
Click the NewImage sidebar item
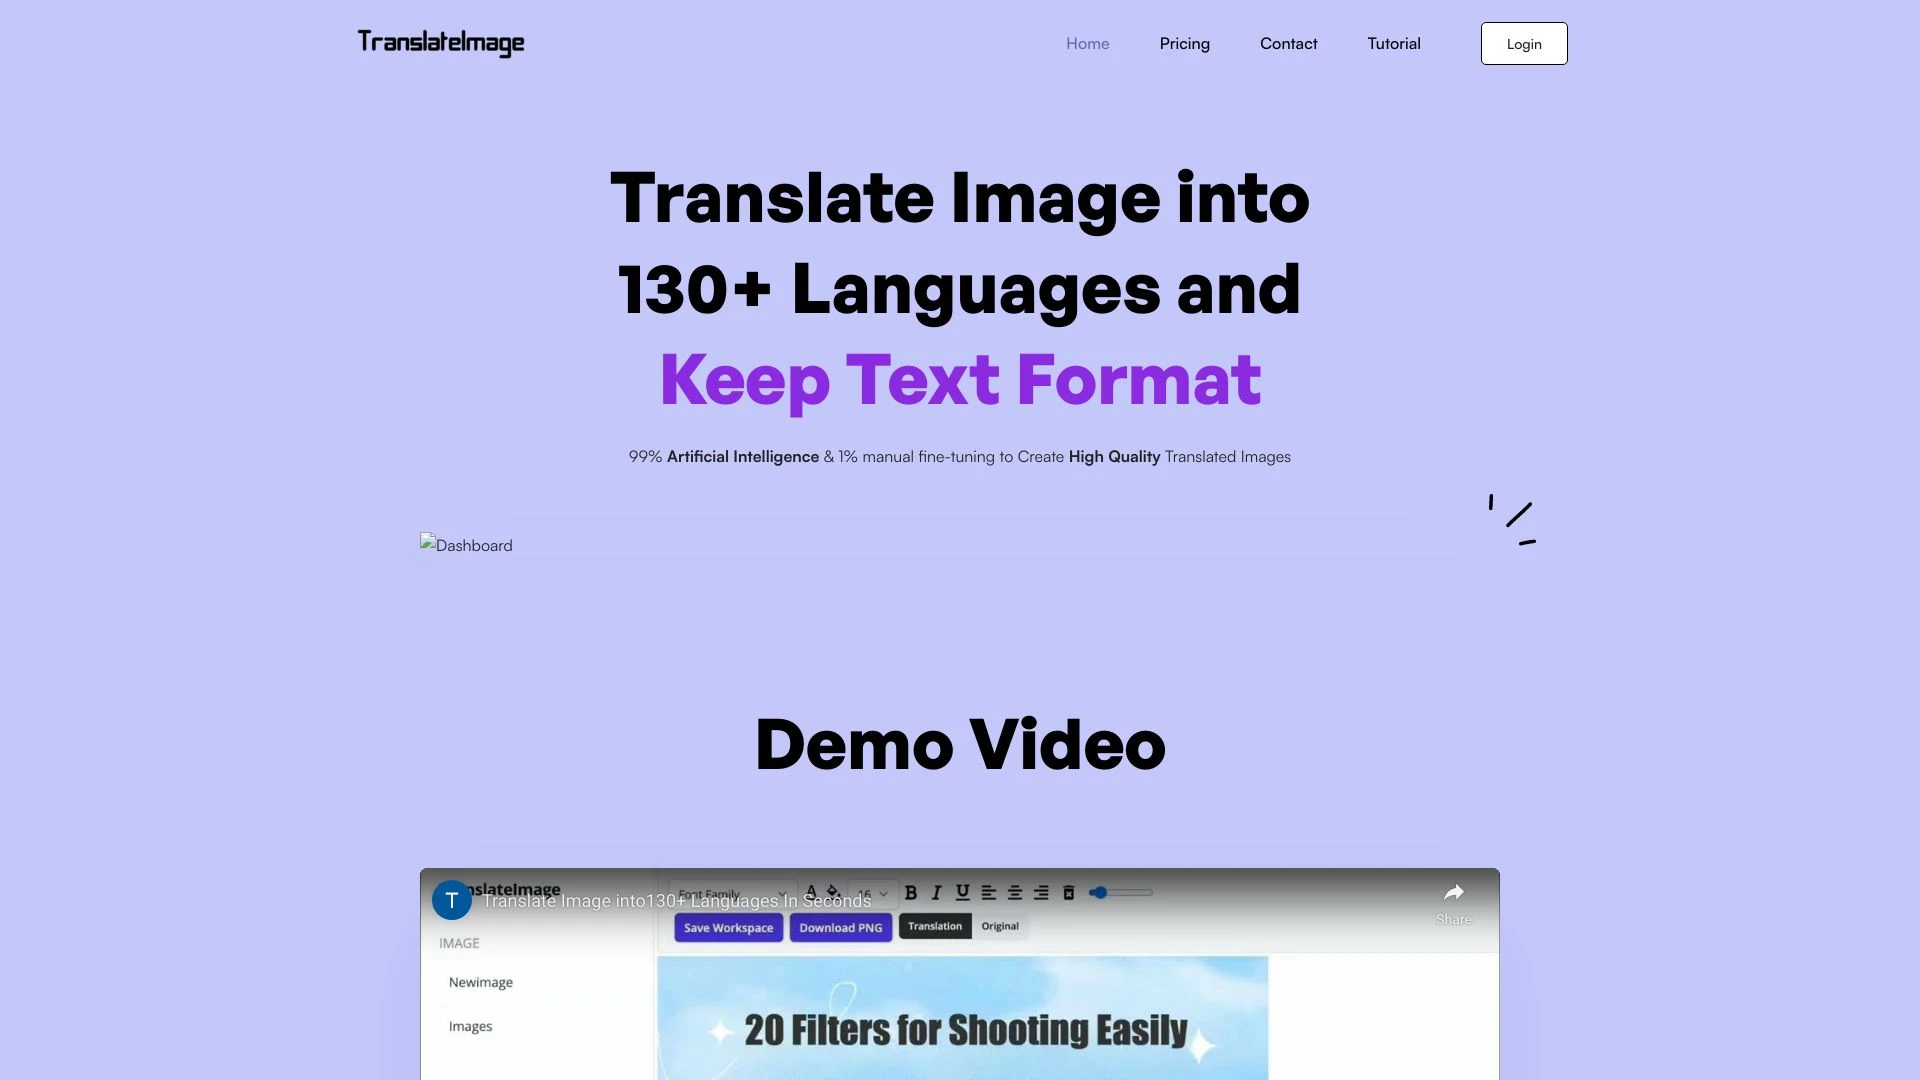coord(480,980)
